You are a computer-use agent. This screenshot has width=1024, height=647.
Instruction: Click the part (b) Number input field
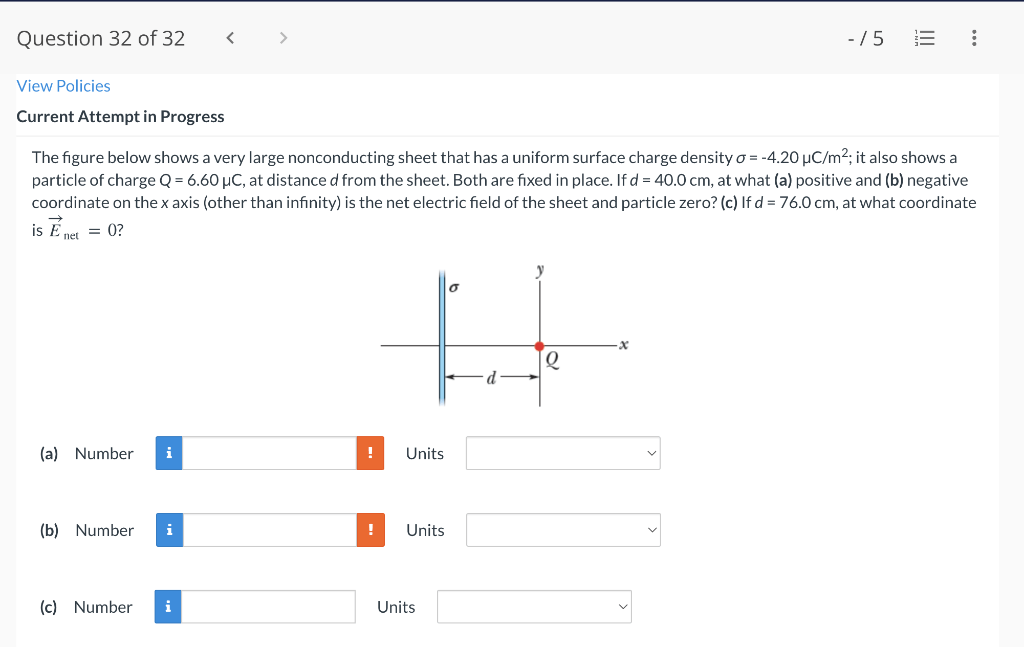[x=269, y=530]
